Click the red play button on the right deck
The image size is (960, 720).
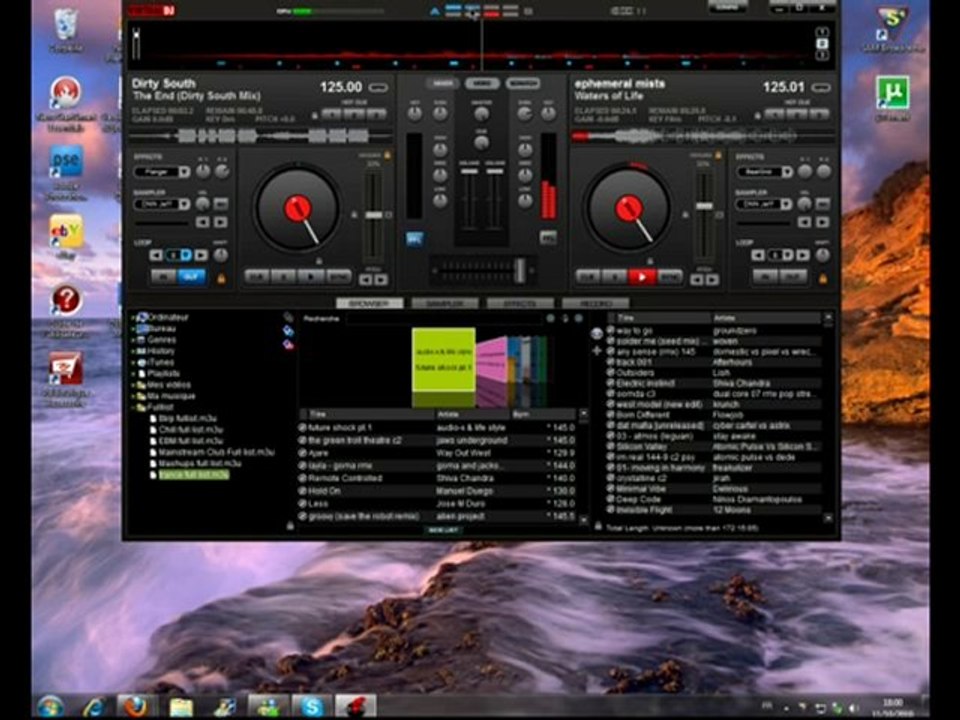[642, 277]
